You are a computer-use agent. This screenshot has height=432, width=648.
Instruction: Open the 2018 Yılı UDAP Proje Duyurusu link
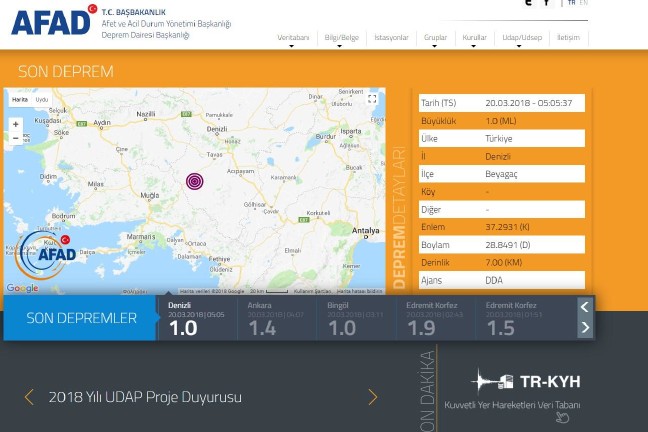tap(145, 397)
